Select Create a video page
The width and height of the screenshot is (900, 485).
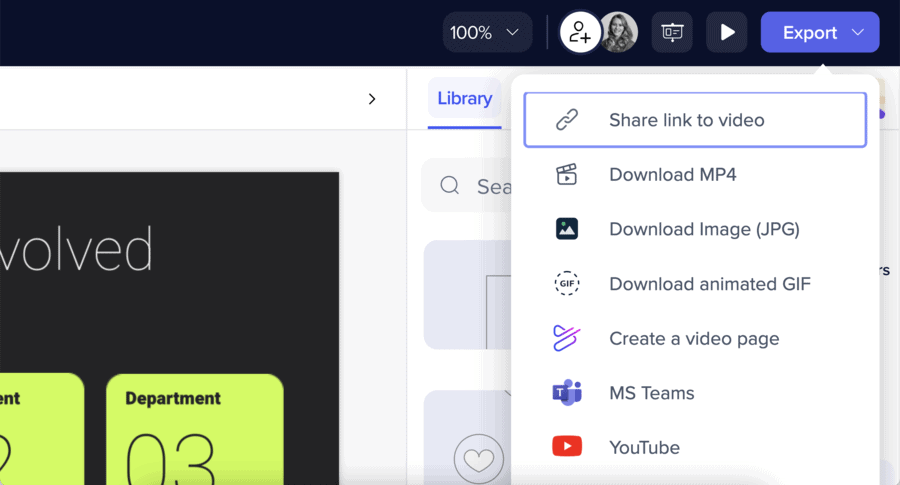pos(695,338)
